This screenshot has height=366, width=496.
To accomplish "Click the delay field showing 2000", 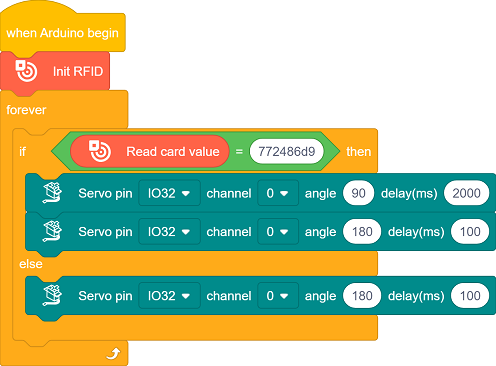I will [x=466, y=193].
